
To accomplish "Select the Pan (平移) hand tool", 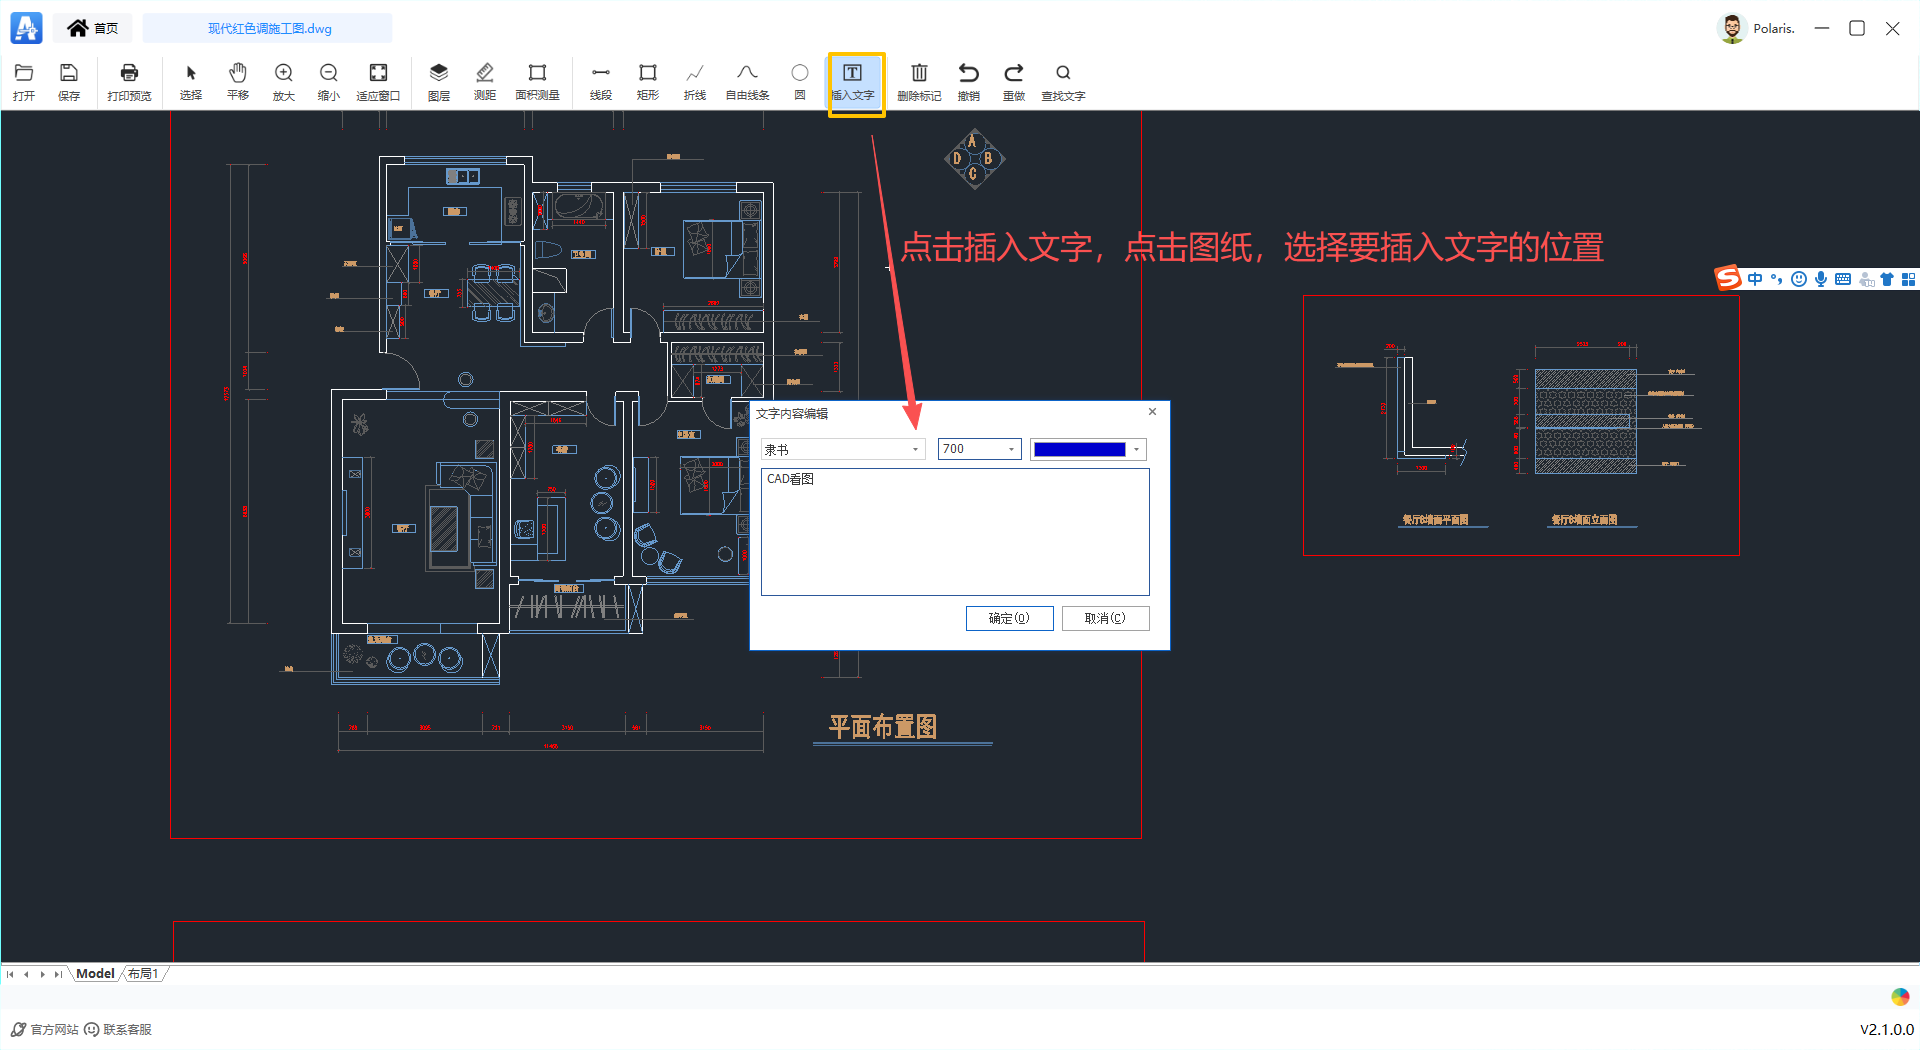I will click(237, 81).
